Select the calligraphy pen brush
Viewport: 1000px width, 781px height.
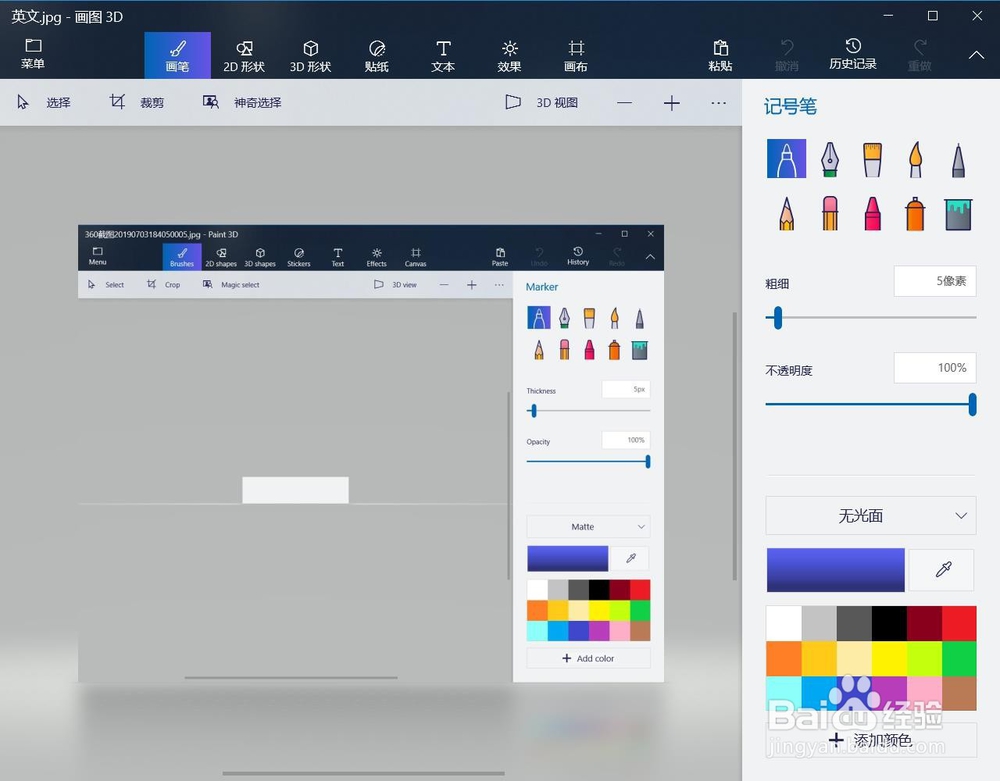829,158
